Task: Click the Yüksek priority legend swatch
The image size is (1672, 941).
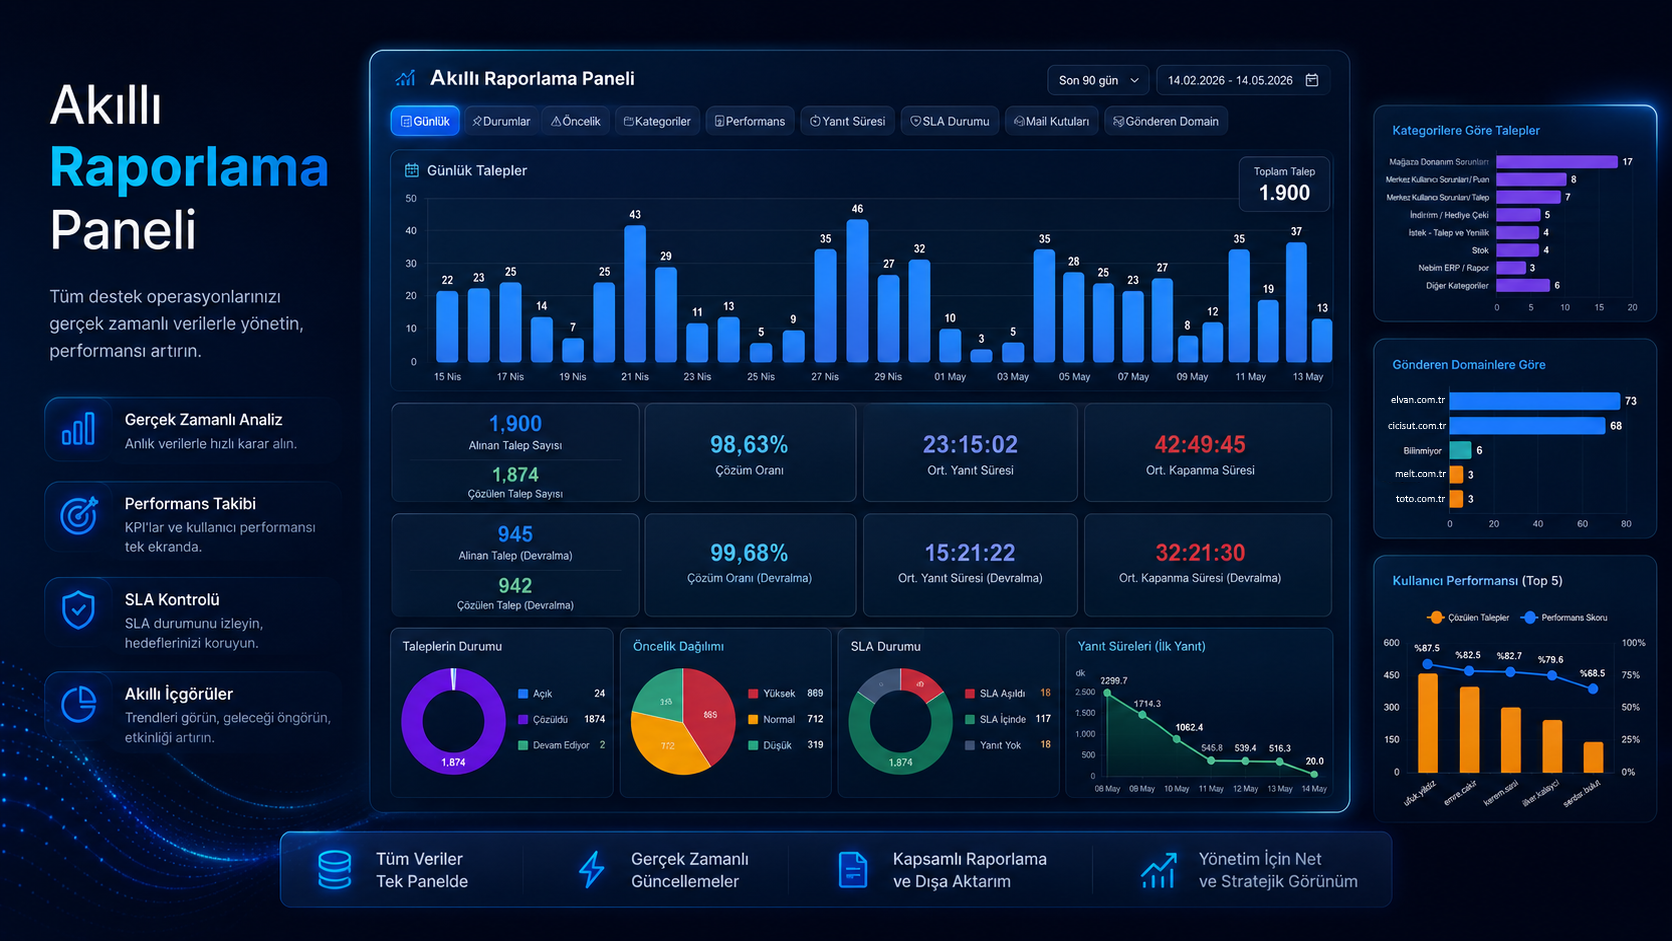Action: (753, 694)
